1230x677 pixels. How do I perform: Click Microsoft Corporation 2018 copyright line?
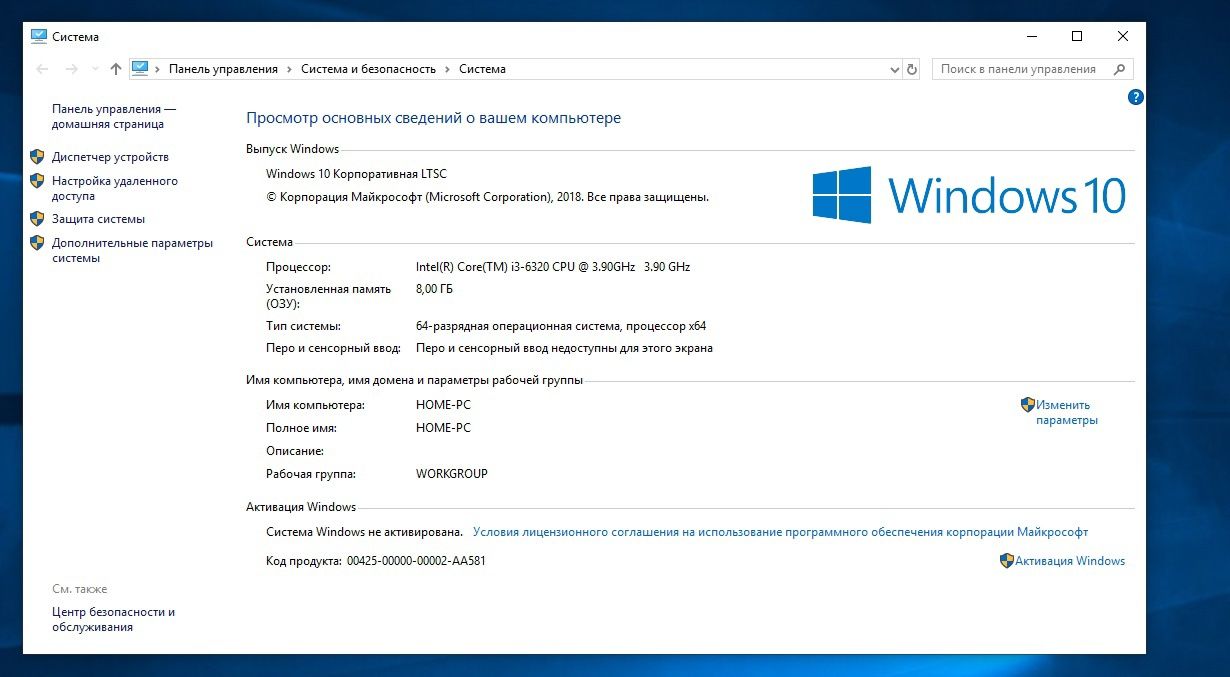487,197
